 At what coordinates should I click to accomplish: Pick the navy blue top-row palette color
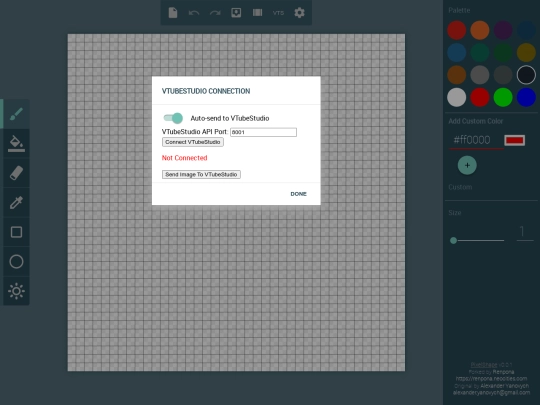point(526,30)
